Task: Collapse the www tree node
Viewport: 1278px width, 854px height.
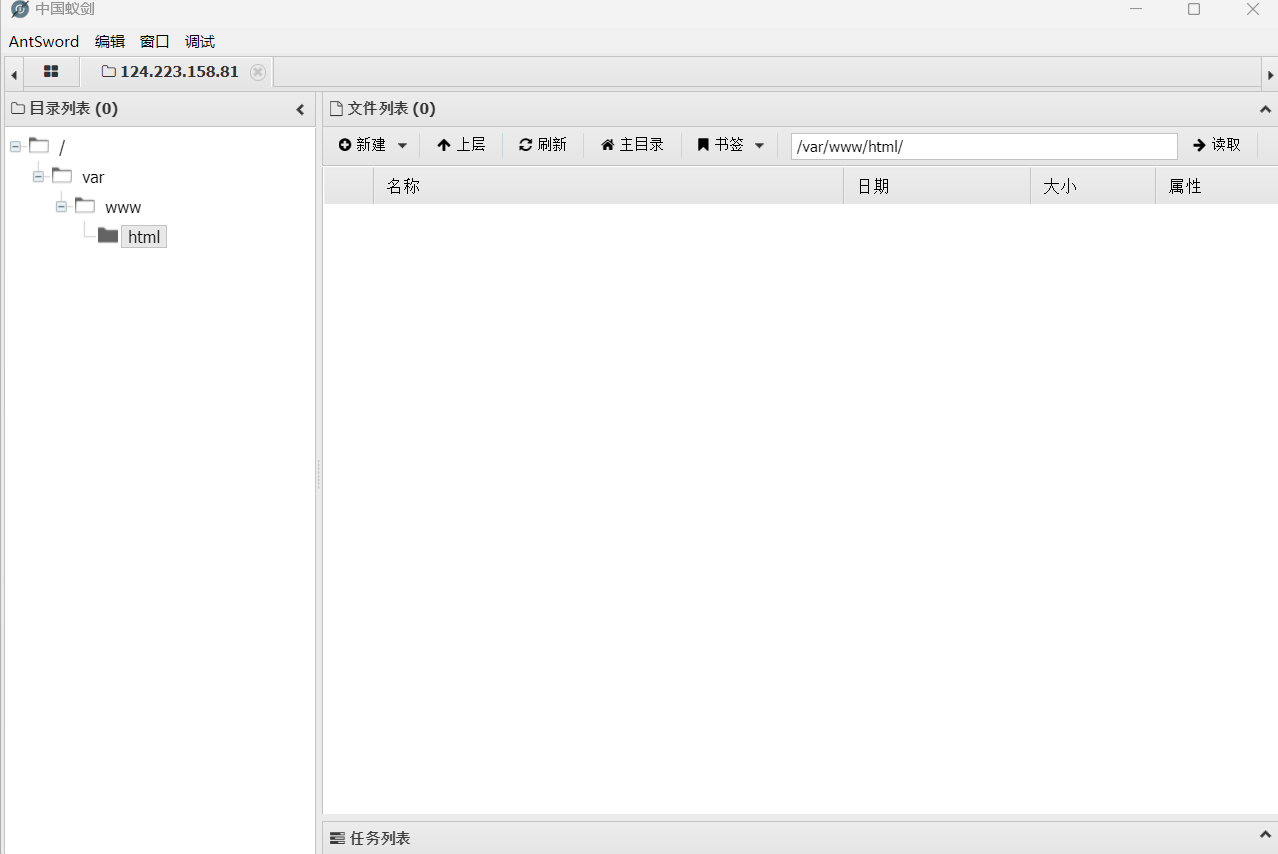Action: point(61,207)
